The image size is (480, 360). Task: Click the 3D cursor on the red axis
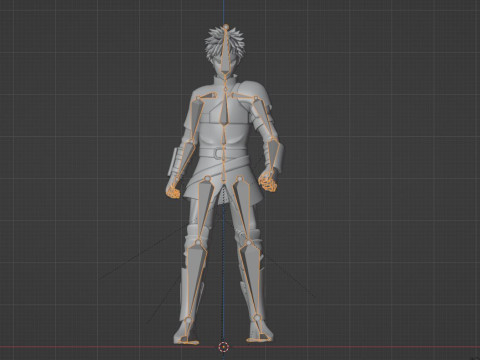(x=223, y=347)
